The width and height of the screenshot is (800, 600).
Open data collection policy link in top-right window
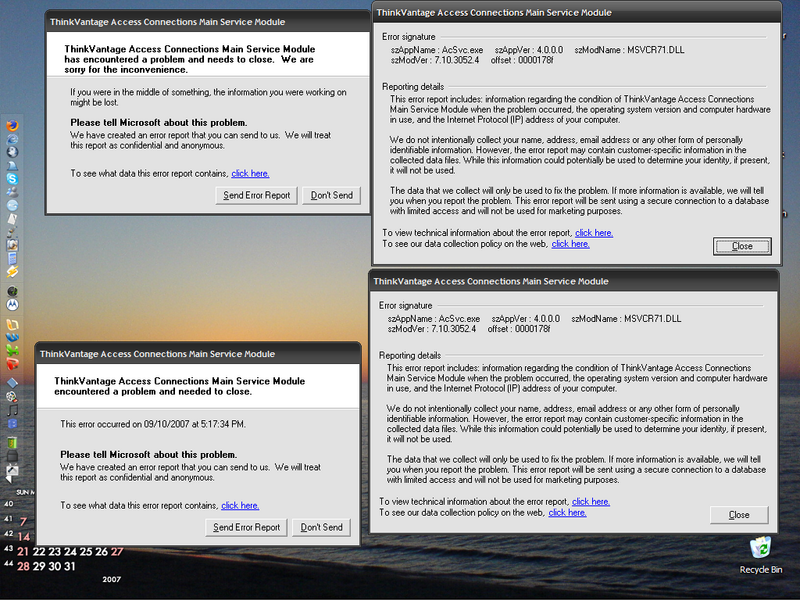click(570, 243)
